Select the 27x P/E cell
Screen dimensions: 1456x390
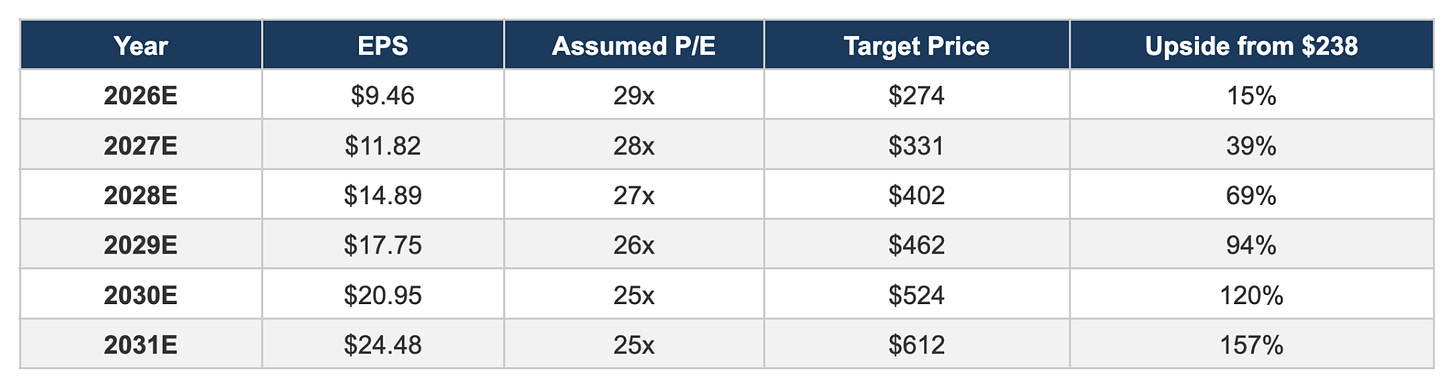pos(634,196)
